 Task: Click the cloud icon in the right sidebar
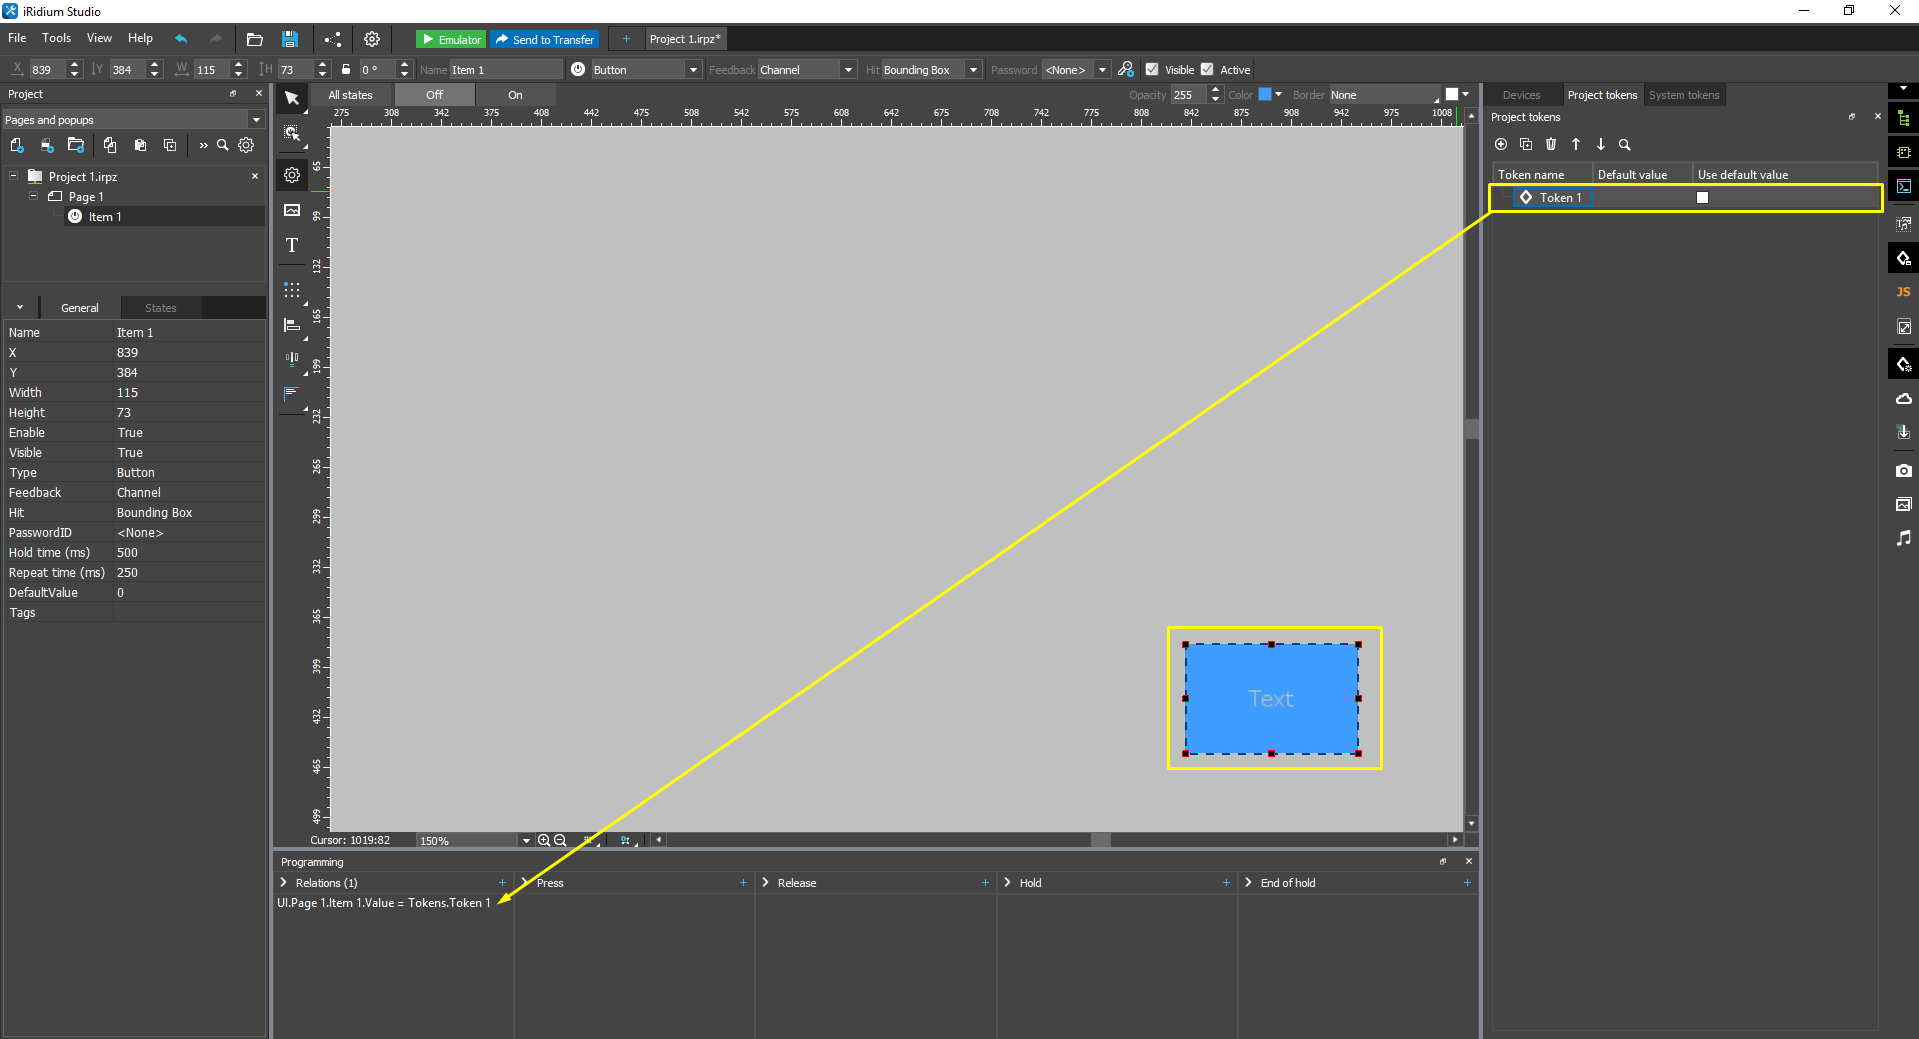tap(1903, 399)
